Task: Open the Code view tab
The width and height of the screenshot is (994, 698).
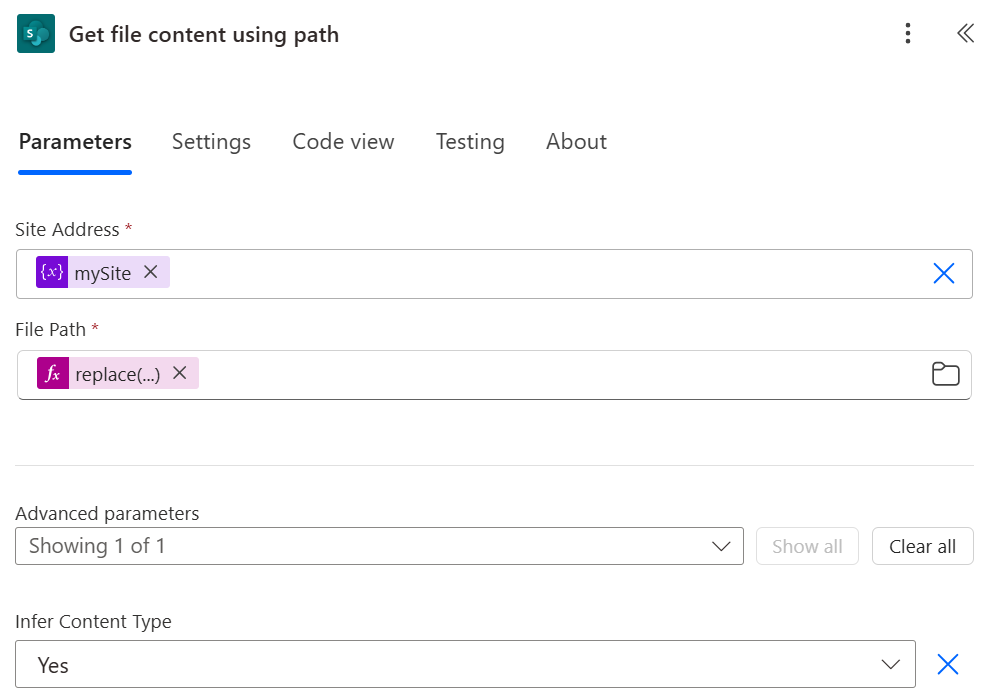Action: tap(343, 141)
